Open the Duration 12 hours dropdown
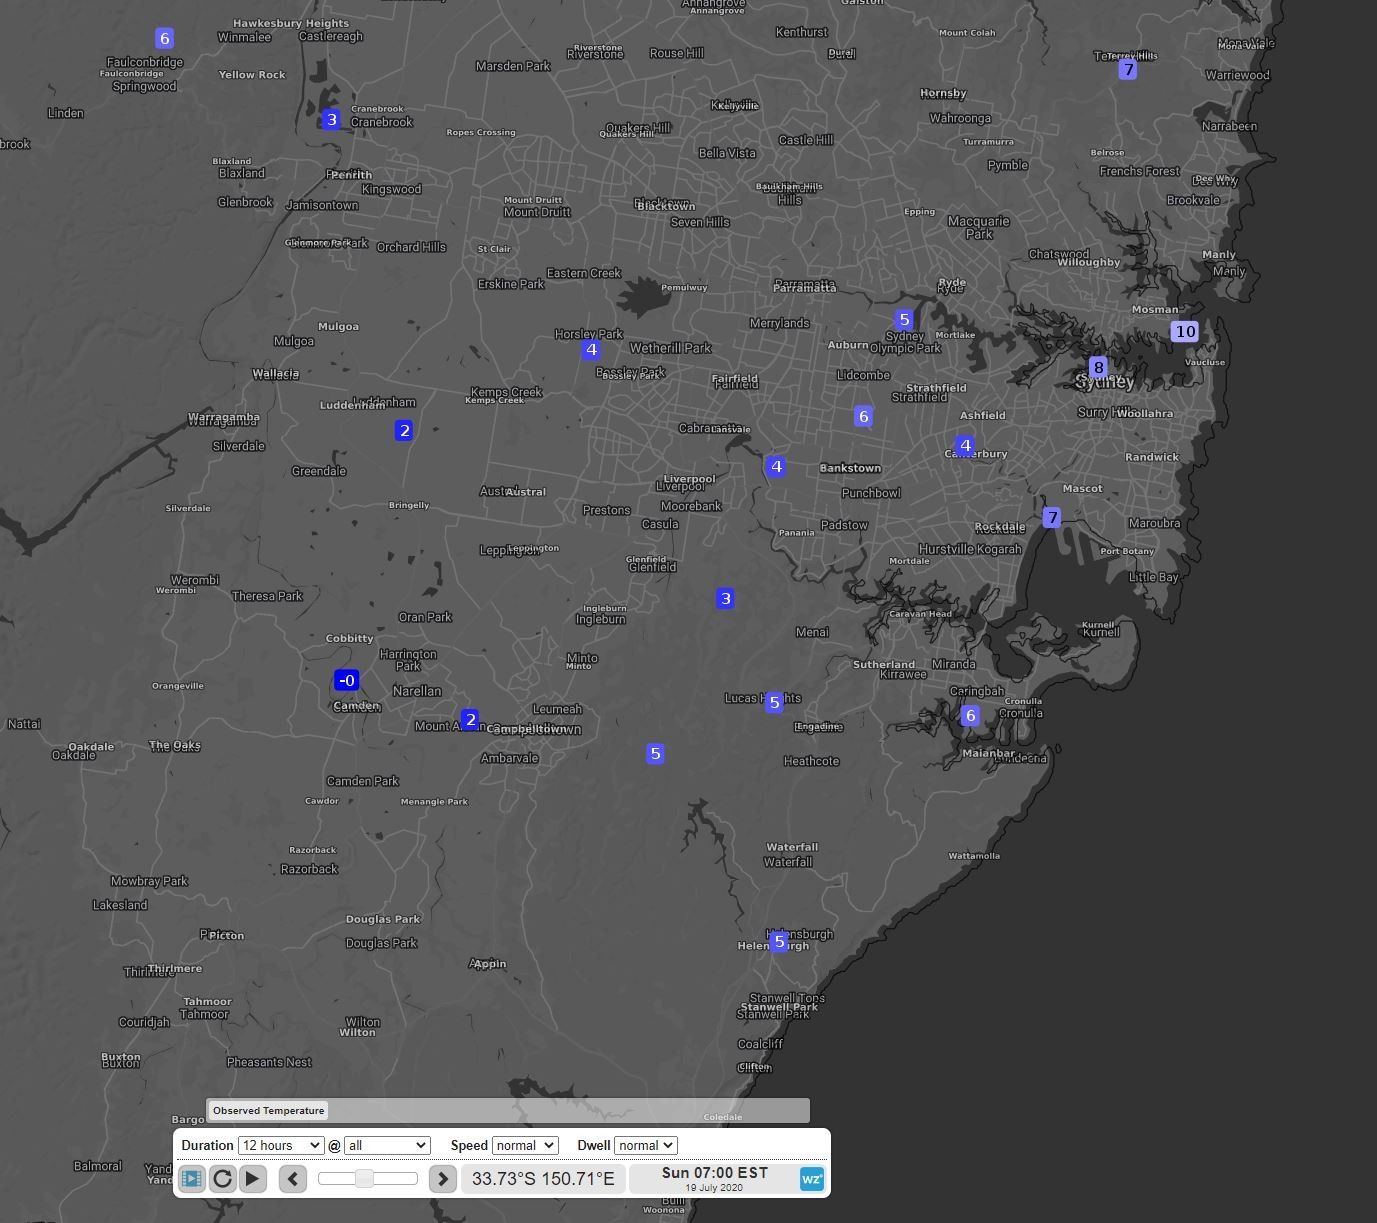The image size is (1377, 1223). [x=280, y=1145]
